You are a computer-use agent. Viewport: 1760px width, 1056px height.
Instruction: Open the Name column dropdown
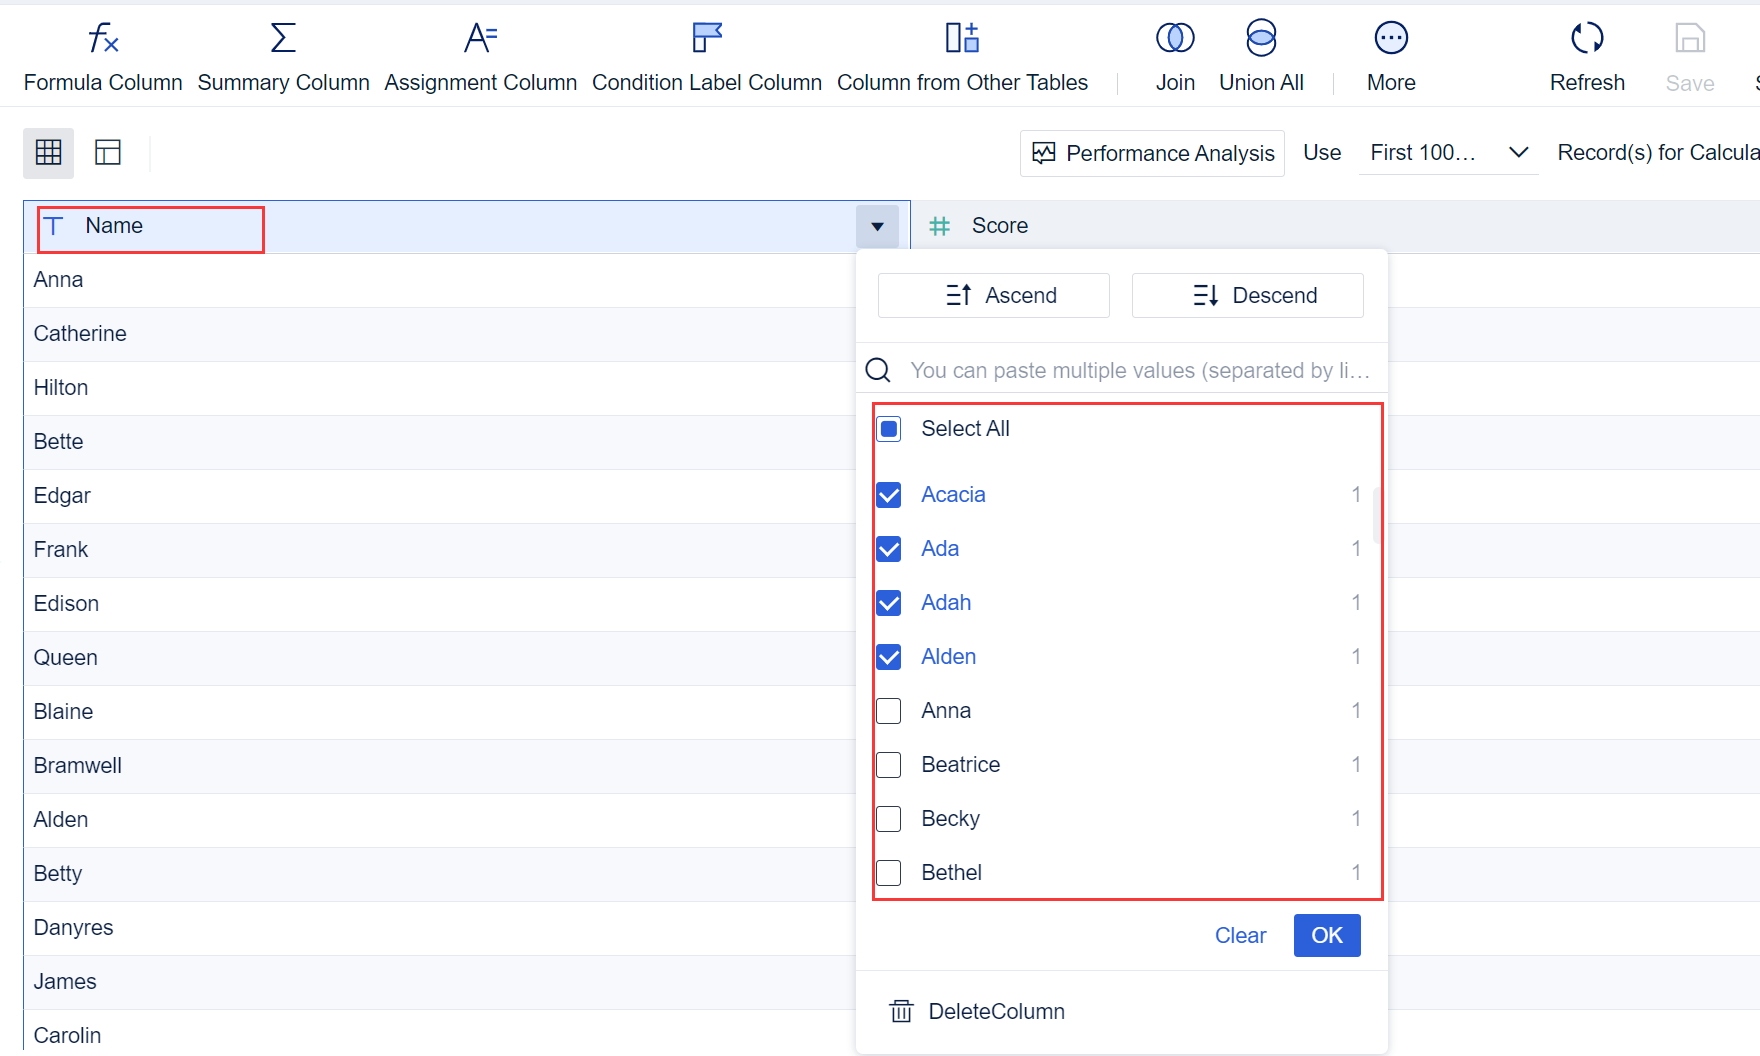[877, 226]
